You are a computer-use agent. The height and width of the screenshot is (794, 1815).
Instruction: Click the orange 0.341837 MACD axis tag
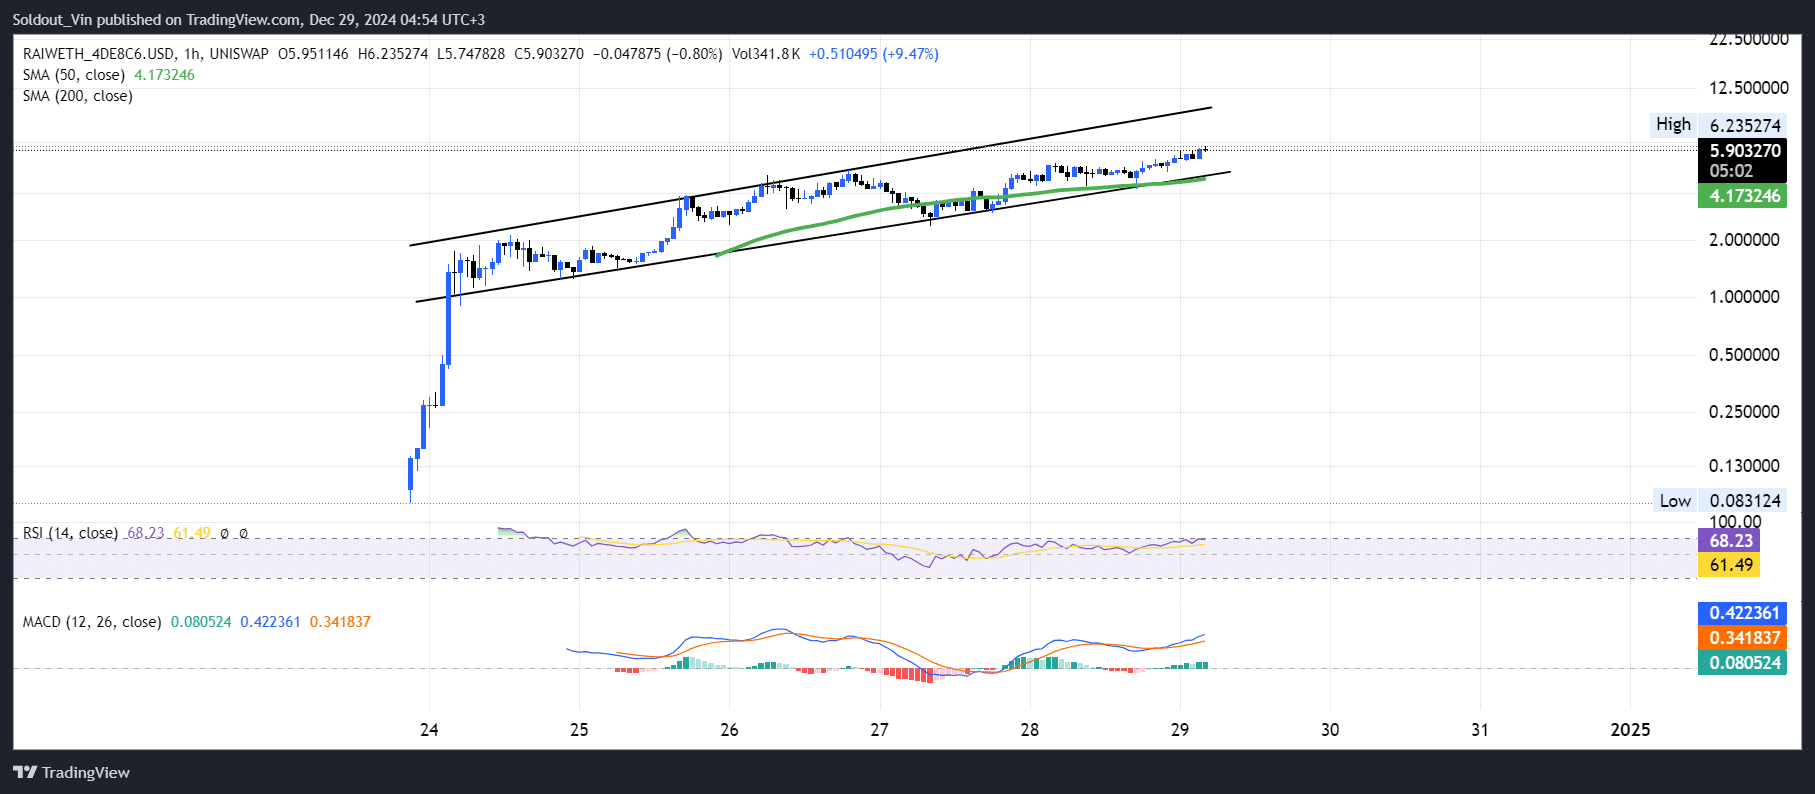point(1742,638)
